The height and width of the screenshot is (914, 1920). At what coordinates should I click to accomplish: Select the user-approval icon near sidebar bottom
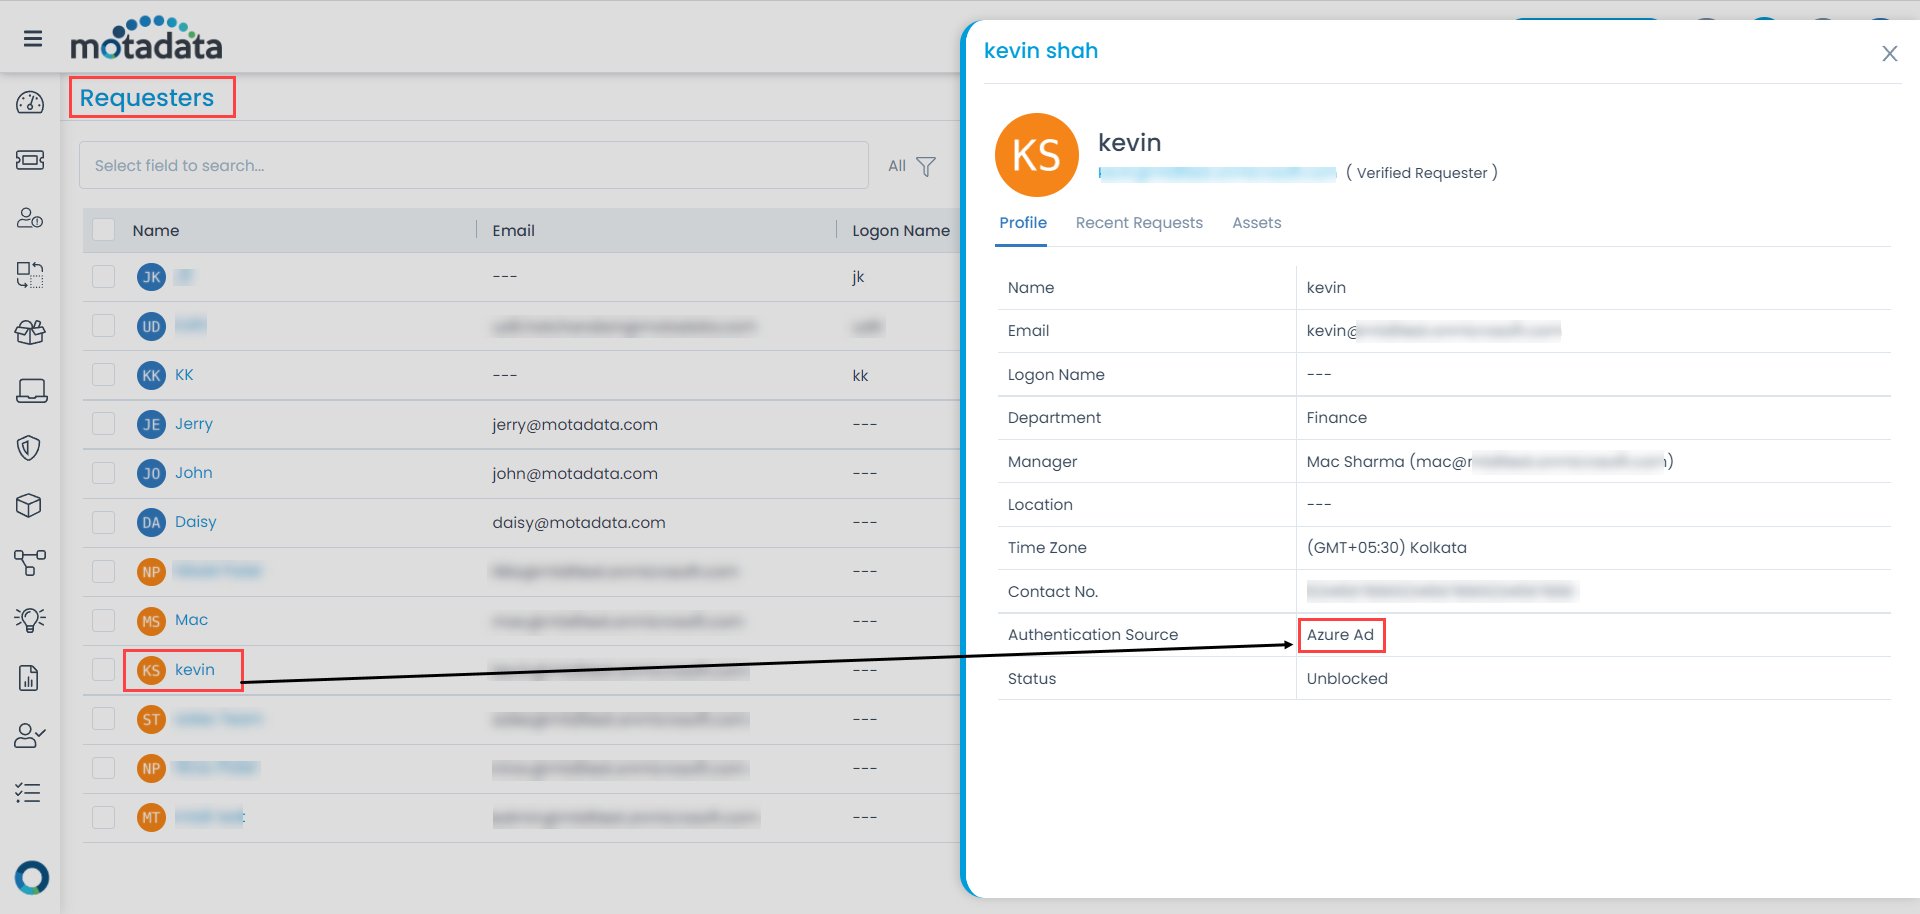coord(30,735)
